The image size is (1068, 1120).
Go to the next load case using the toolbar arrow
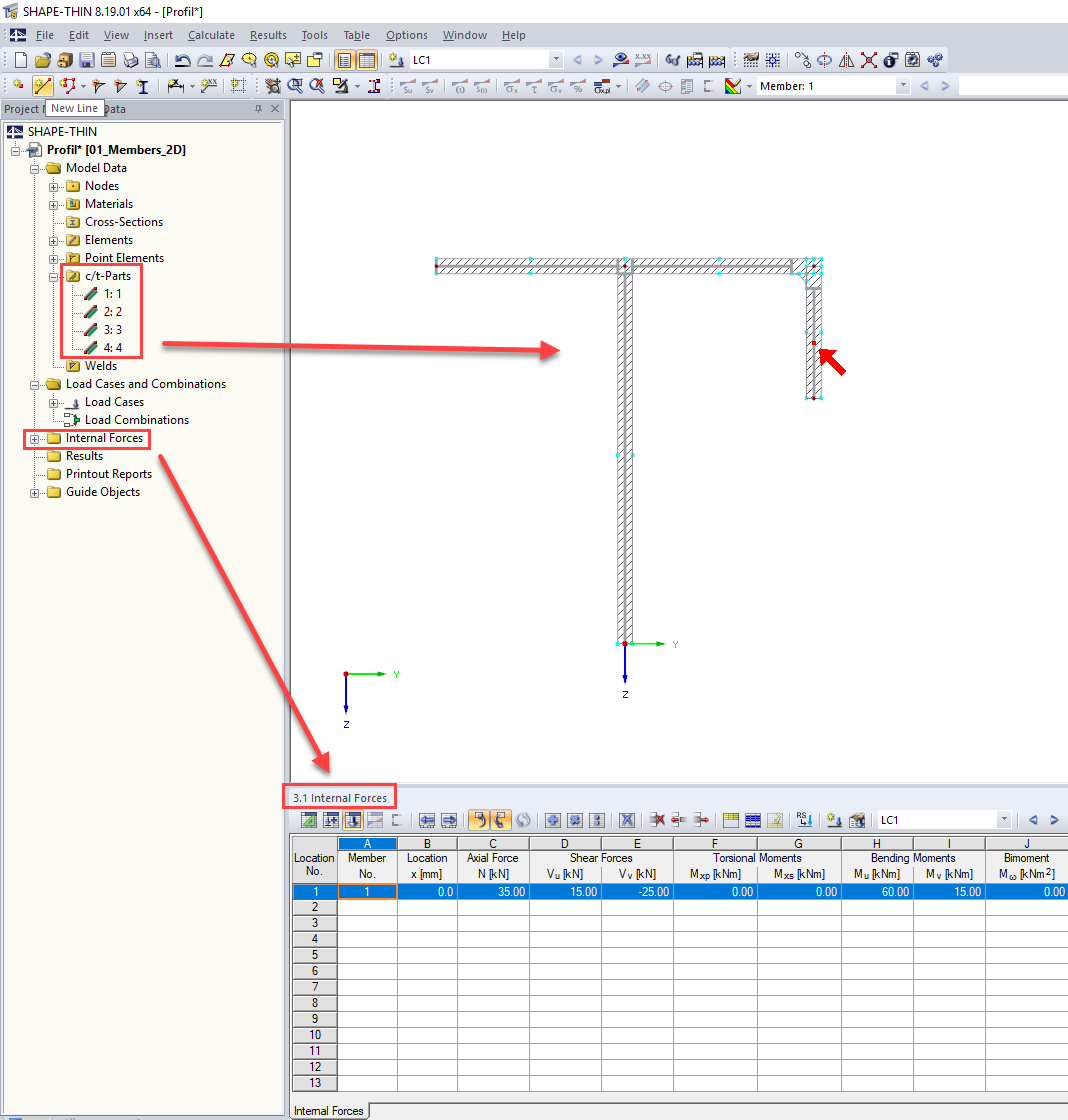598,60
